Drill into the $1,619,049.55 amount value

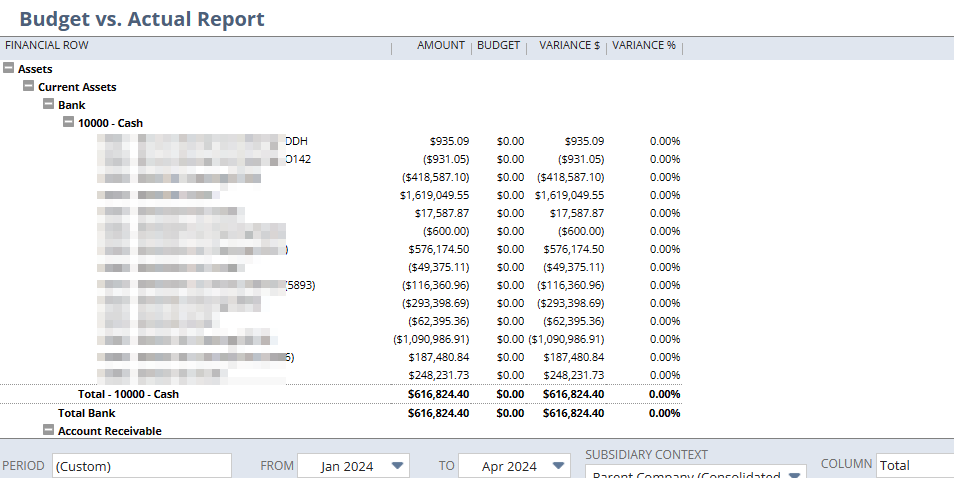[x=434, y=195]
